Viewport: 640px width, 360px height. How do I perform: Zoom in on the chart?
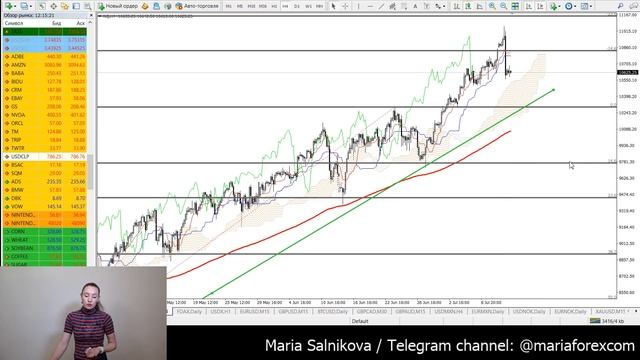(492, 6)
